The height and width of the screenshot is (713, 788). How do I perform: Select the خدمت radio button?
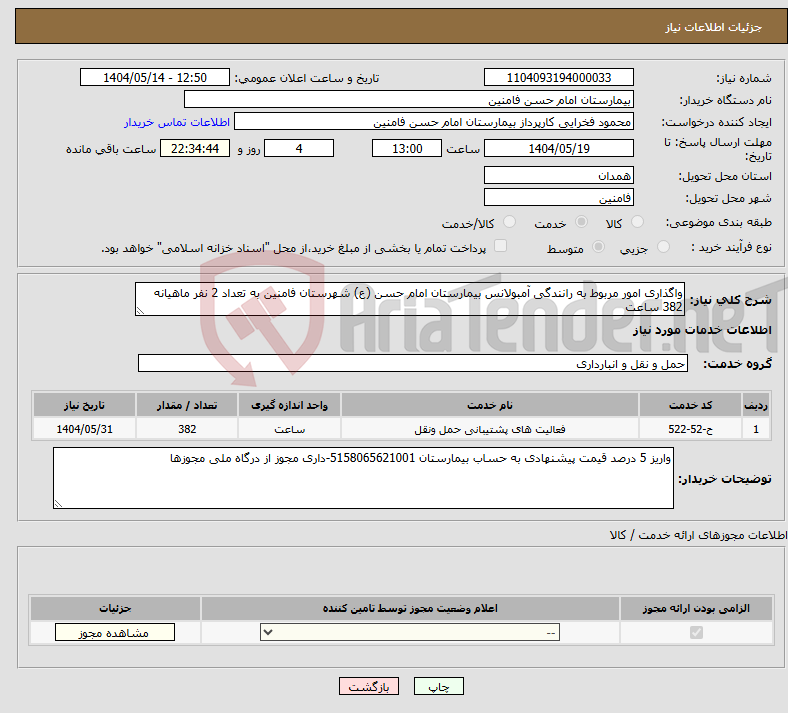[581, 222]
